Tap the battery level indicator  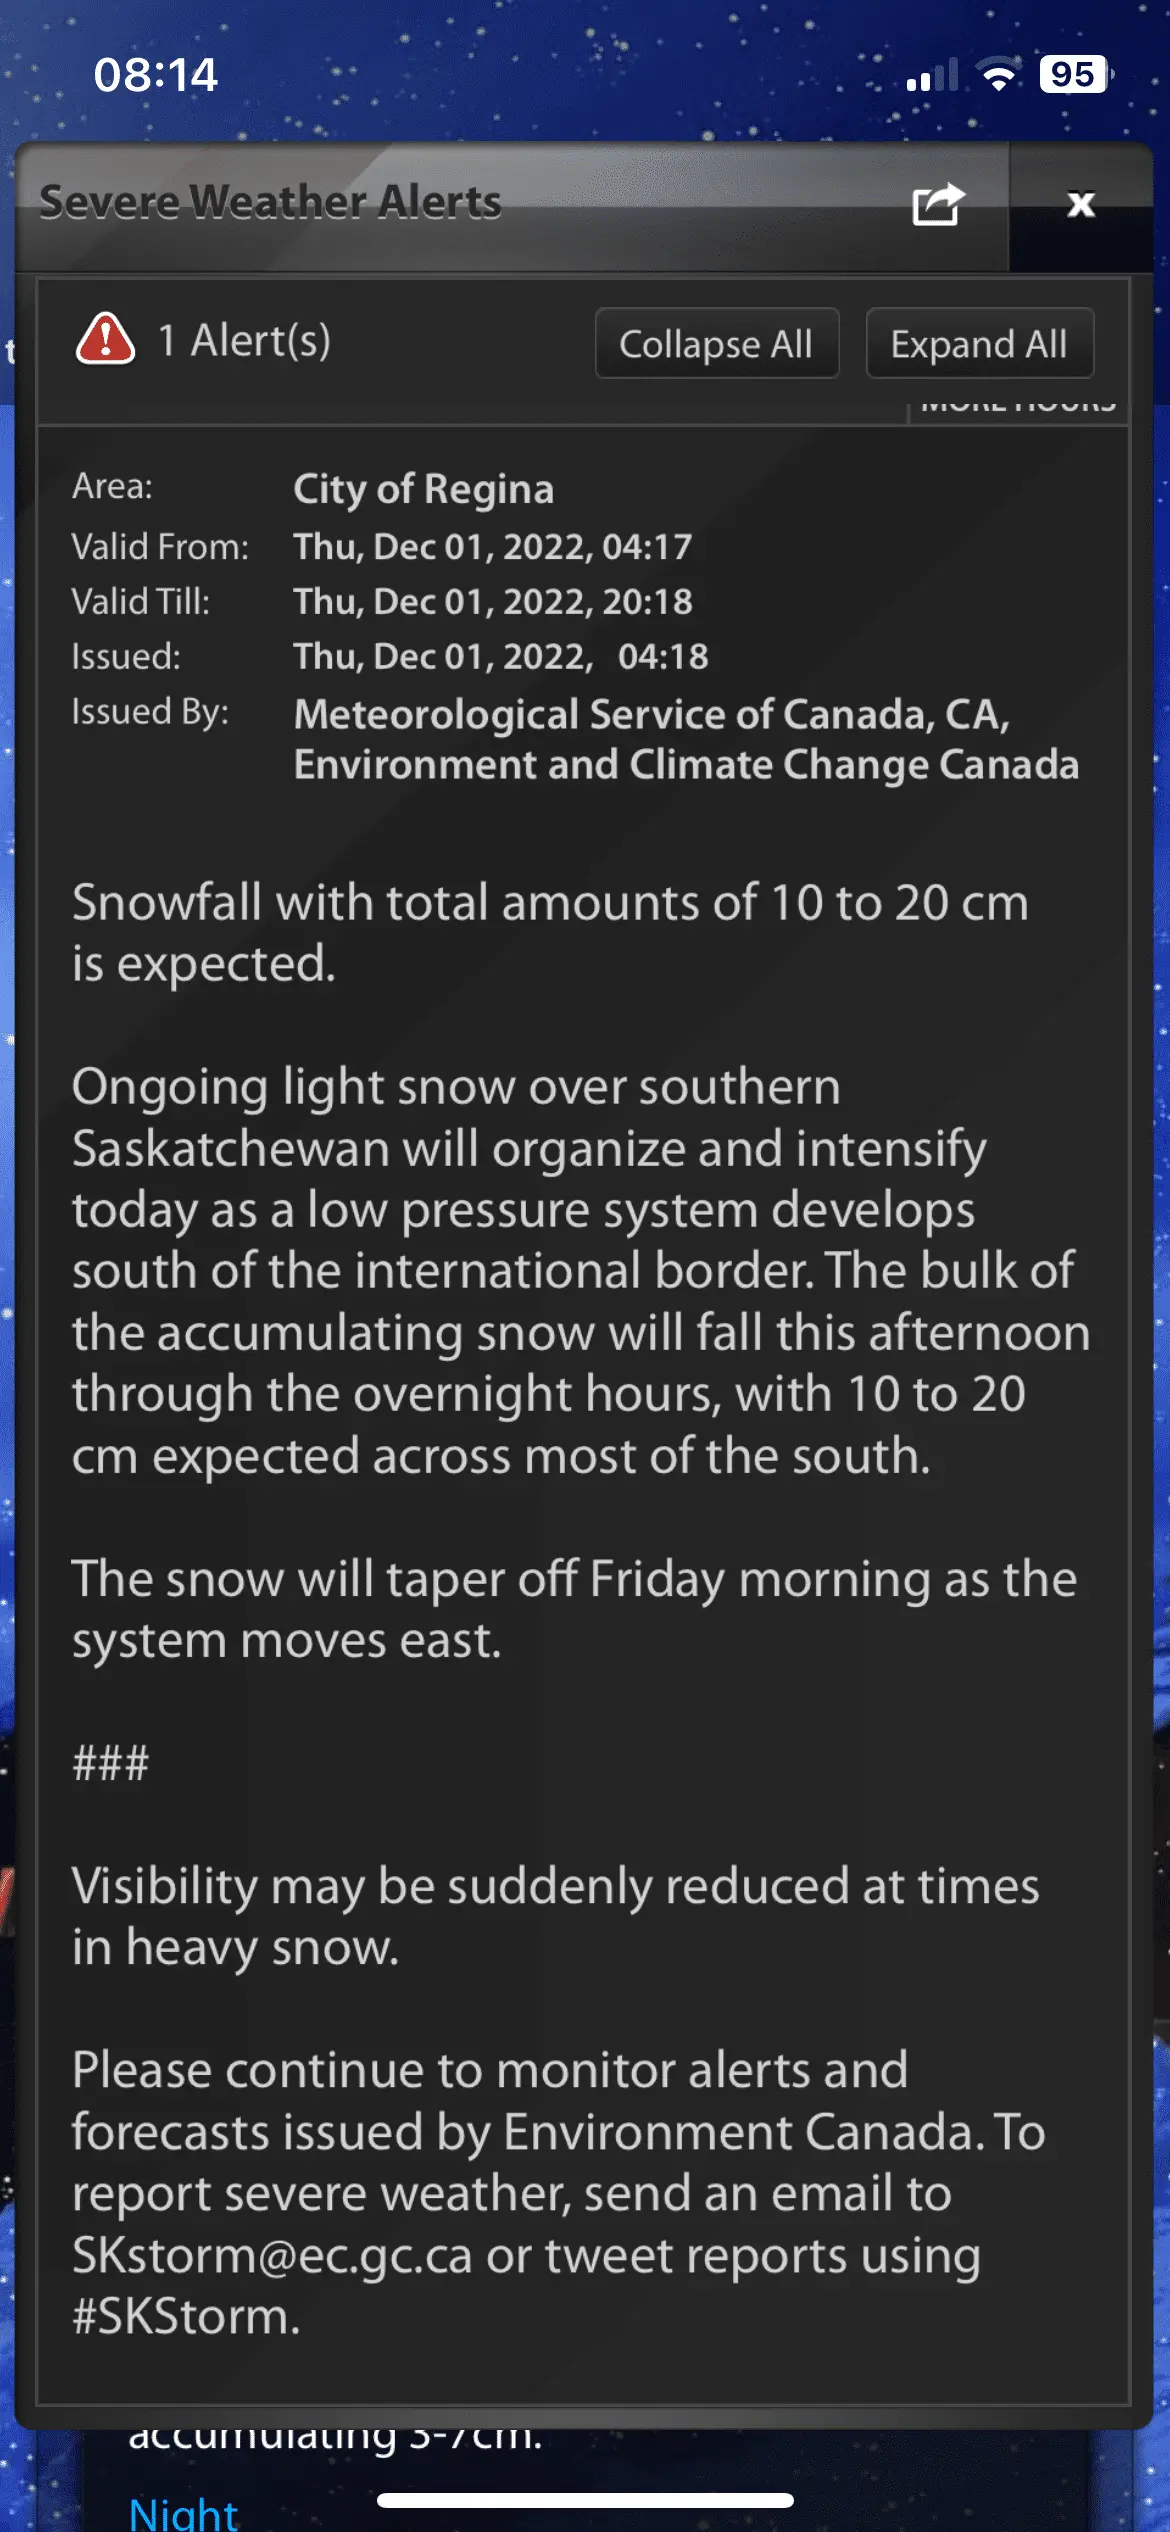click(1075, 75)
